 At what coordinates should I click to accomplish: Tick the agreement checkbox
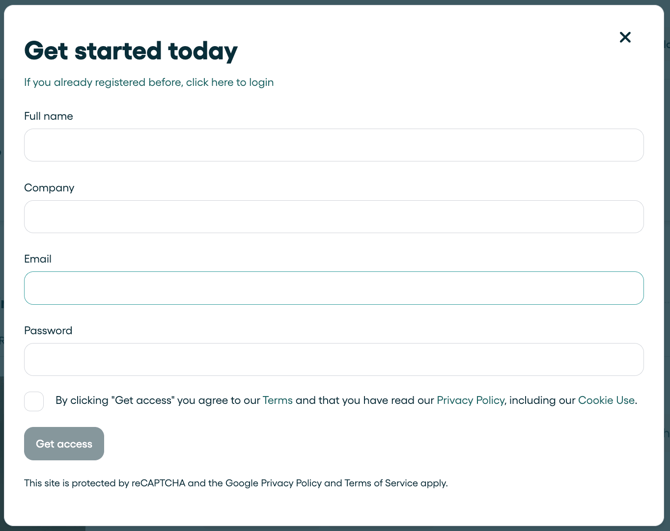tap(34, 401)
